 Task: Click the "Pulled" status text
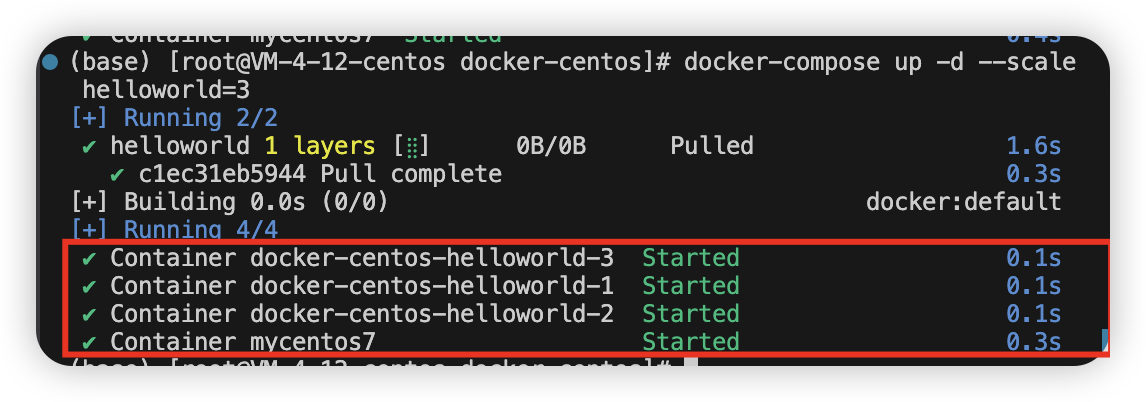pyautogui.click(x=711, y=146)
